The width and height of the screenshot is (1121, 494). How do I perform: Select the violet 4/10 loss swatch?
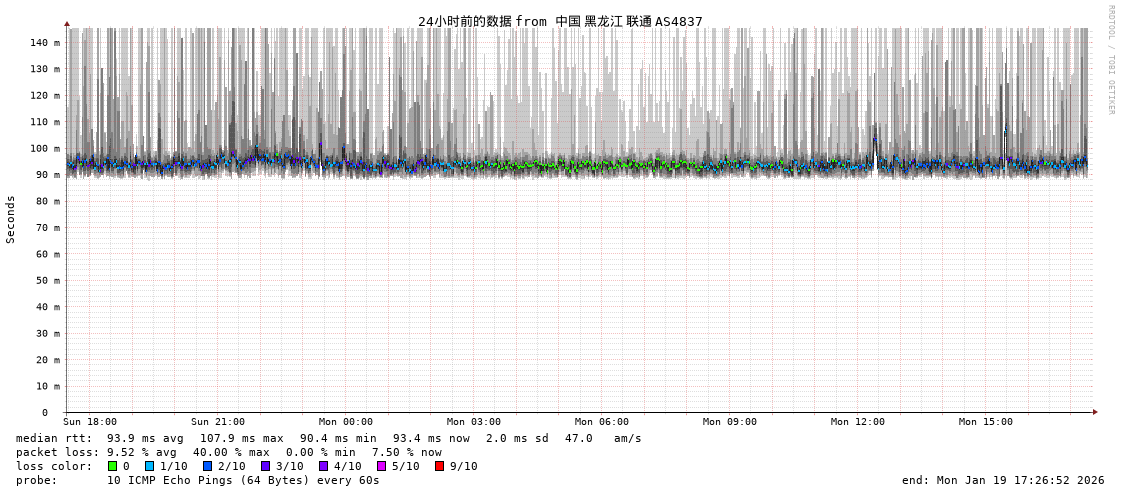[323, 466]
